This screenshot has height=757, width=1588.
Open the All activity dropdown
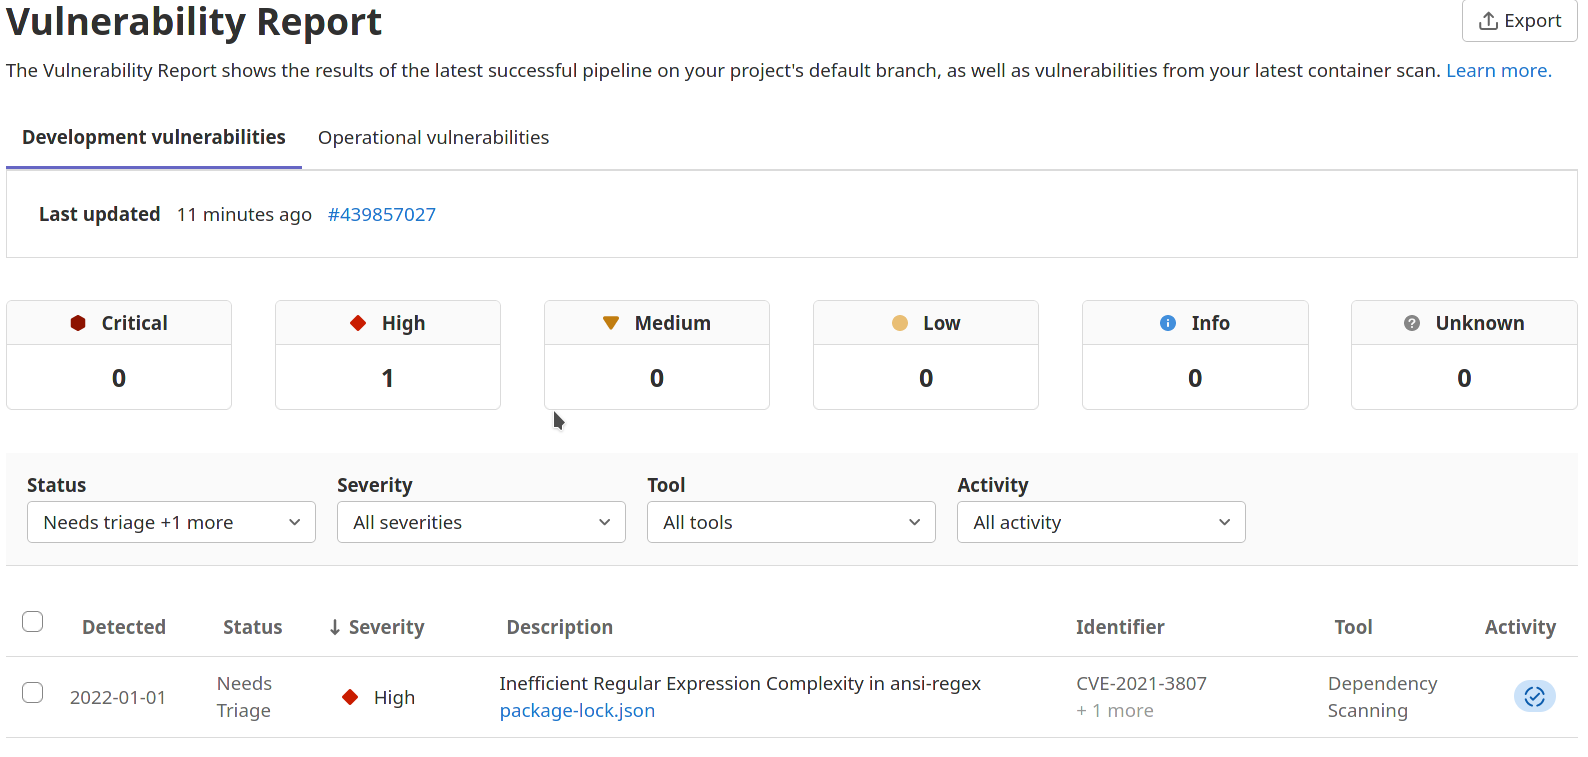[x=1101, y=523]
